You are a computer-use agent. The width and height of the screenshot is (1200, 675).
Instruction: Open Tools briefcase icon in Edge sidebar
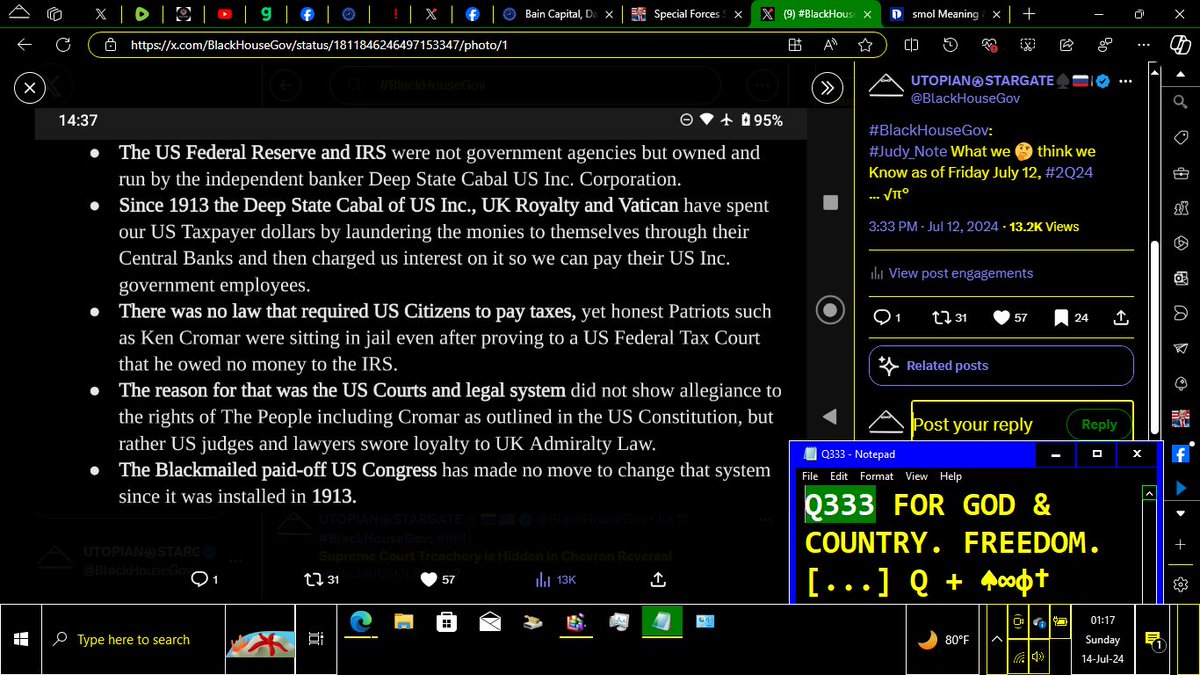(1180, 171)
